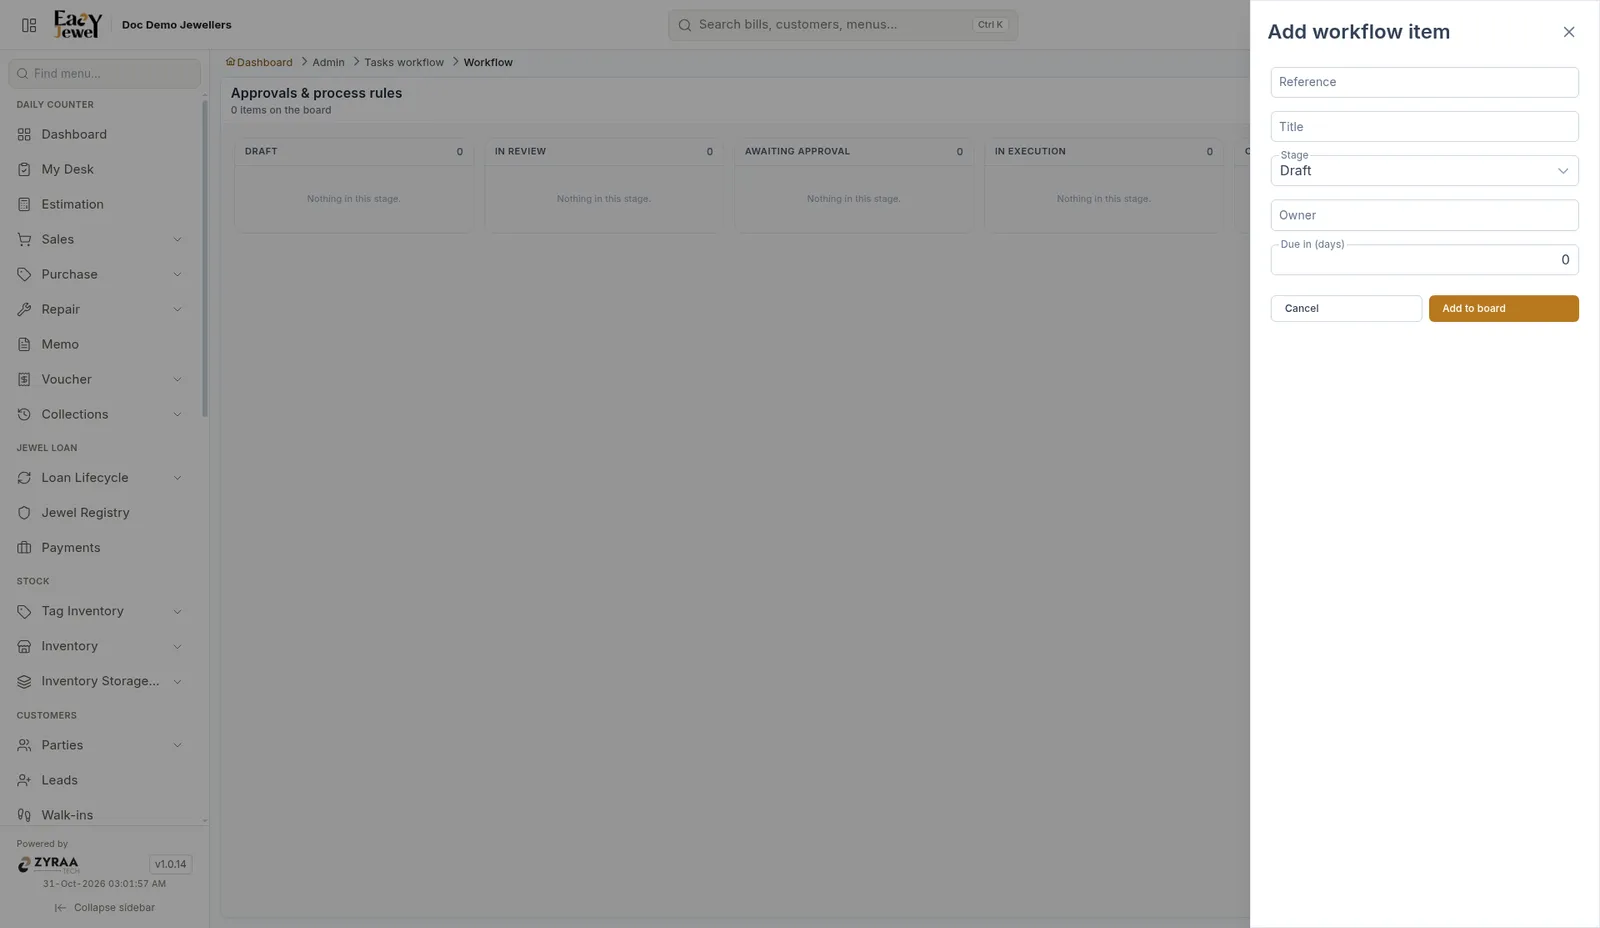Click the Inventory store icon

coord(24,646)
